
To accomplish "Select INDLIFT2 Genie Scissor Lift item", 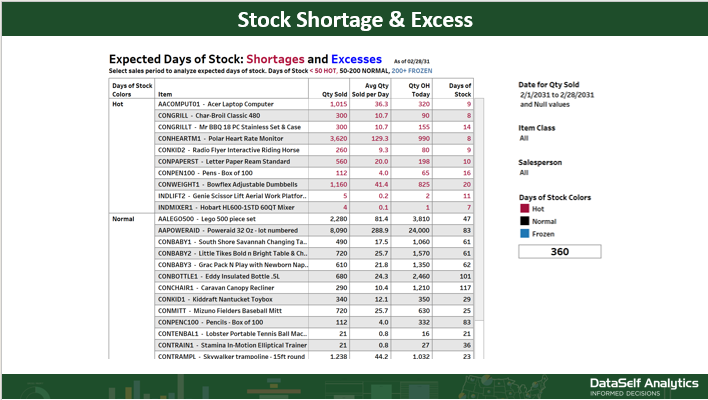I will tap(232, 196).
